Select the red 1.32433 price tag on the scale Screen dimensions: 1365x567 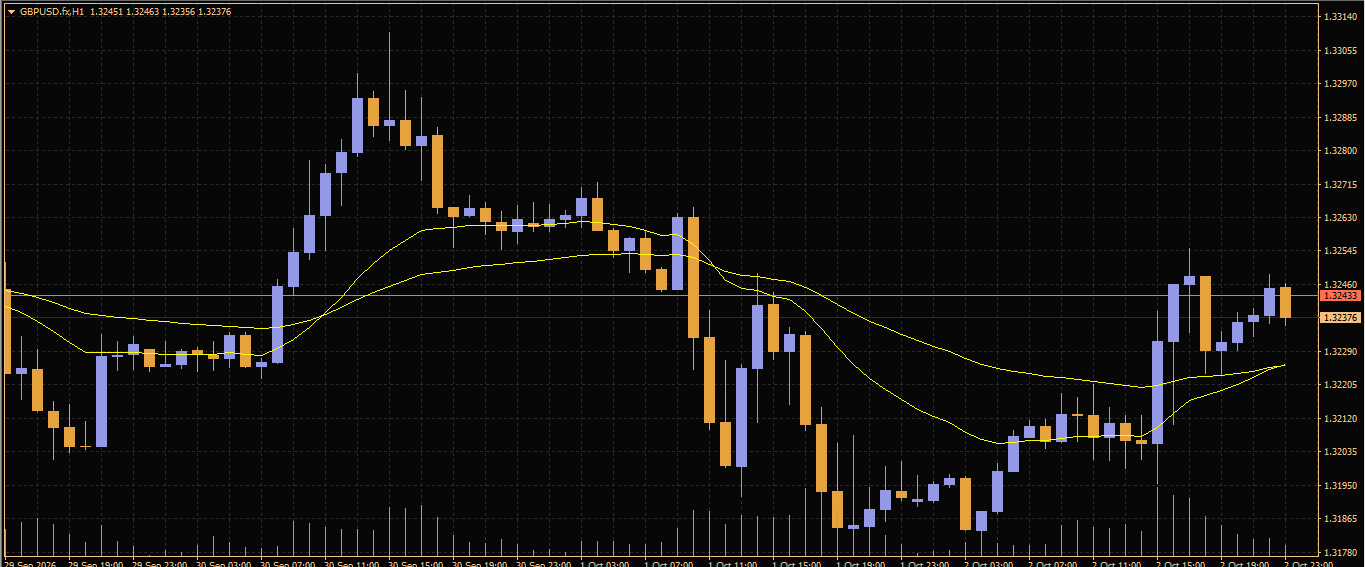(x=1340, y=295)
